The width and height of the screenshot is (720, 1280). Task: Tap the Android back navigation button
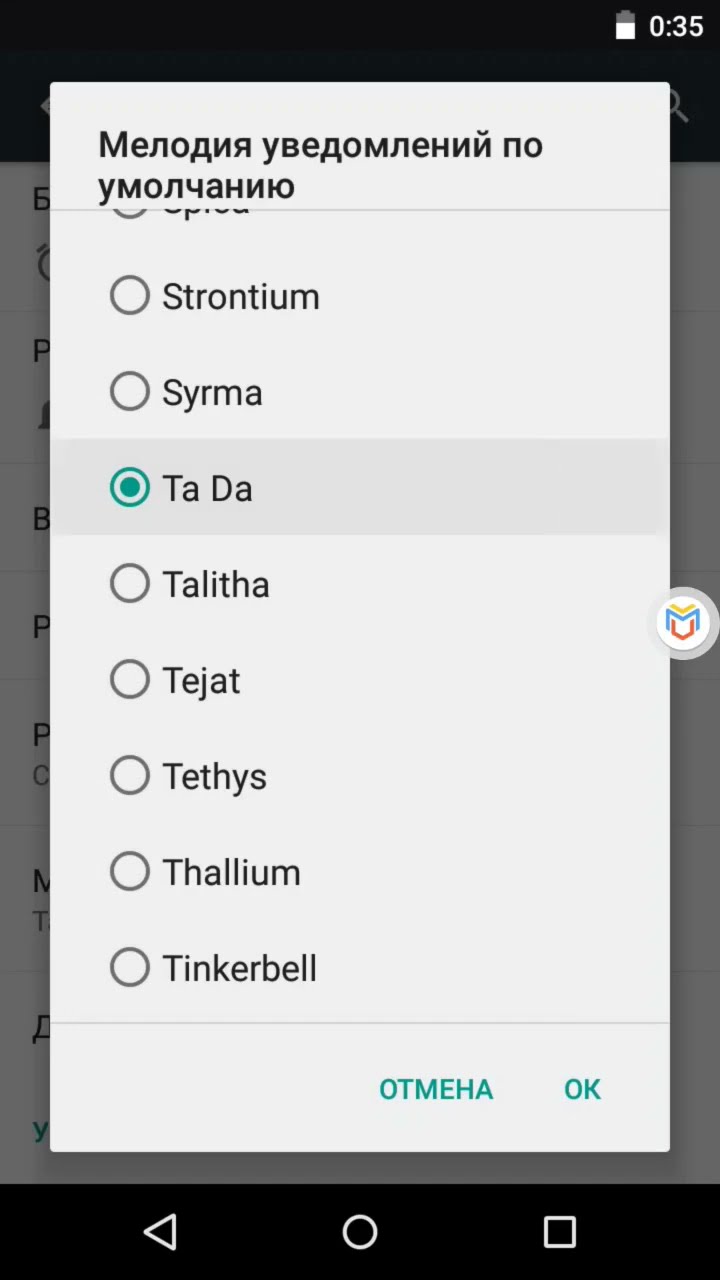tap(160, 1232)
